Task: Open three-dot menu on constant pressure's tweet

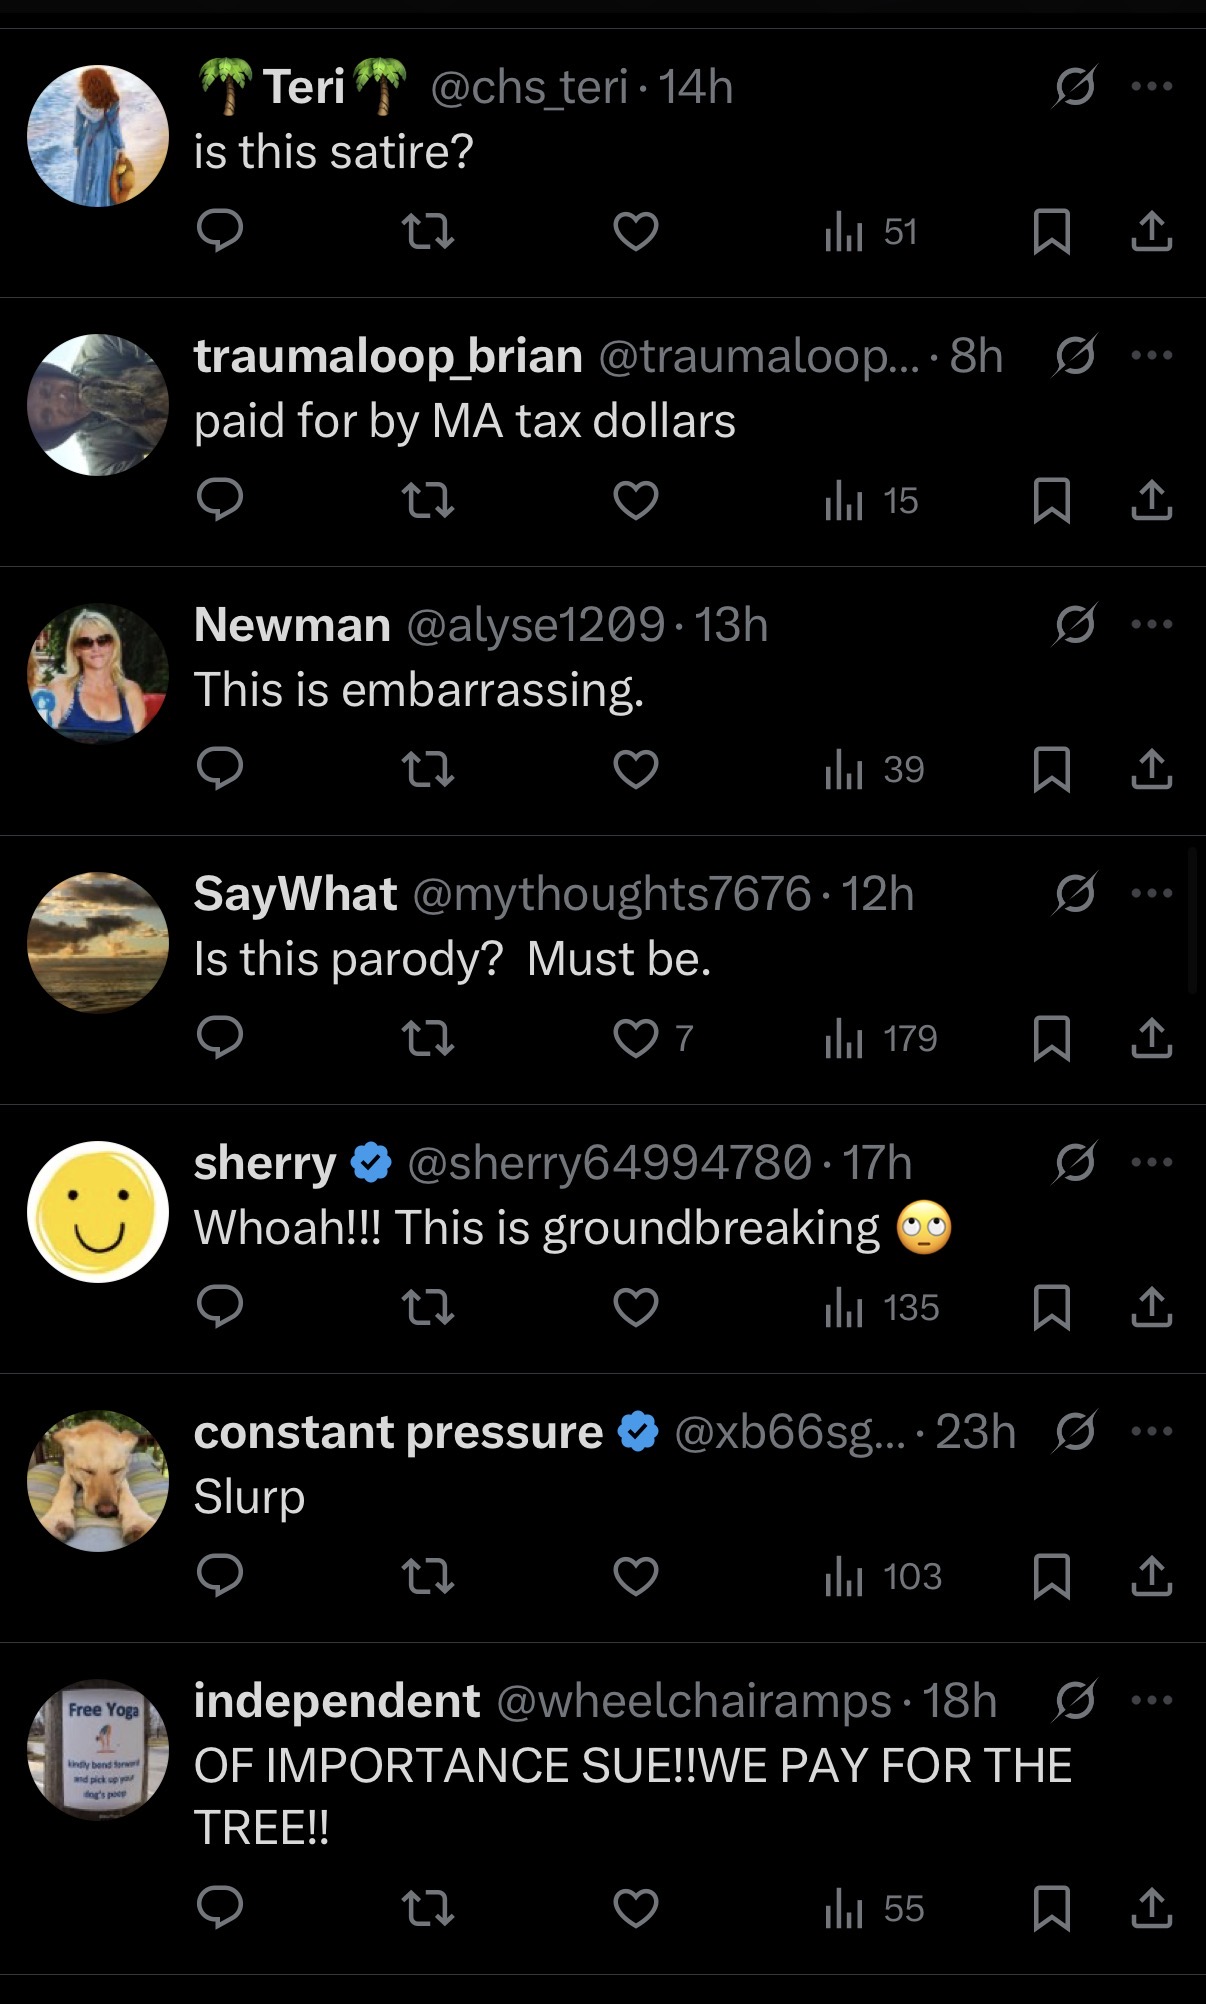Action: pos(1152,1431)
